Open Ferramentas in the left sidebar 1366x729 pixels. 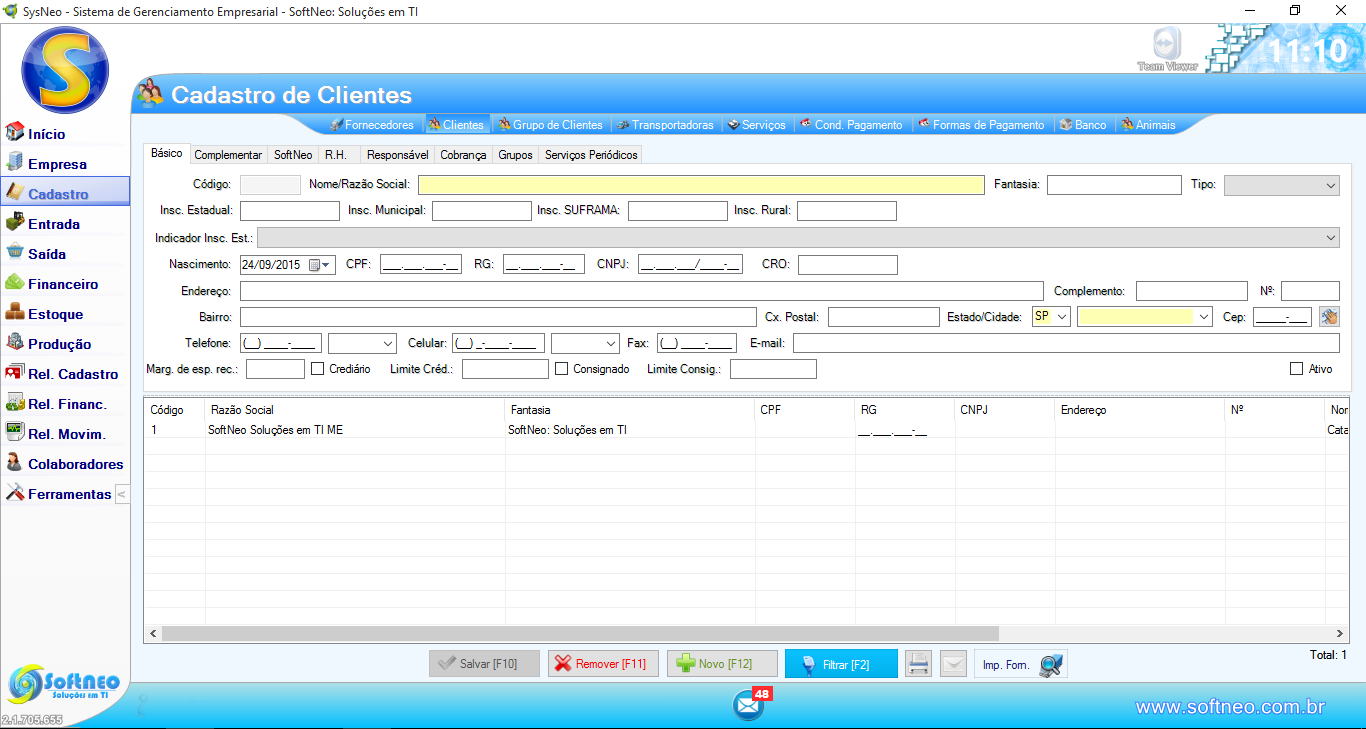pos(69,494)
